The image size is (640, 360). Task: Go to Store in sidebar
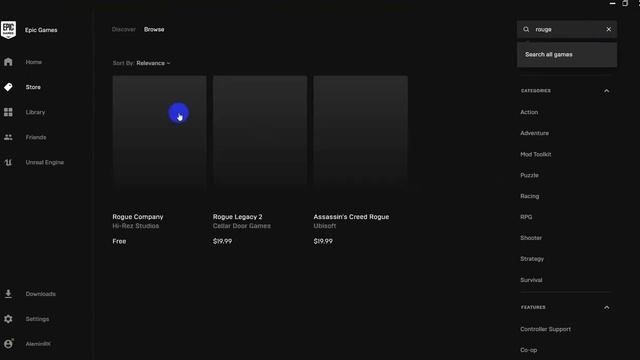click(x=33, y=87)
